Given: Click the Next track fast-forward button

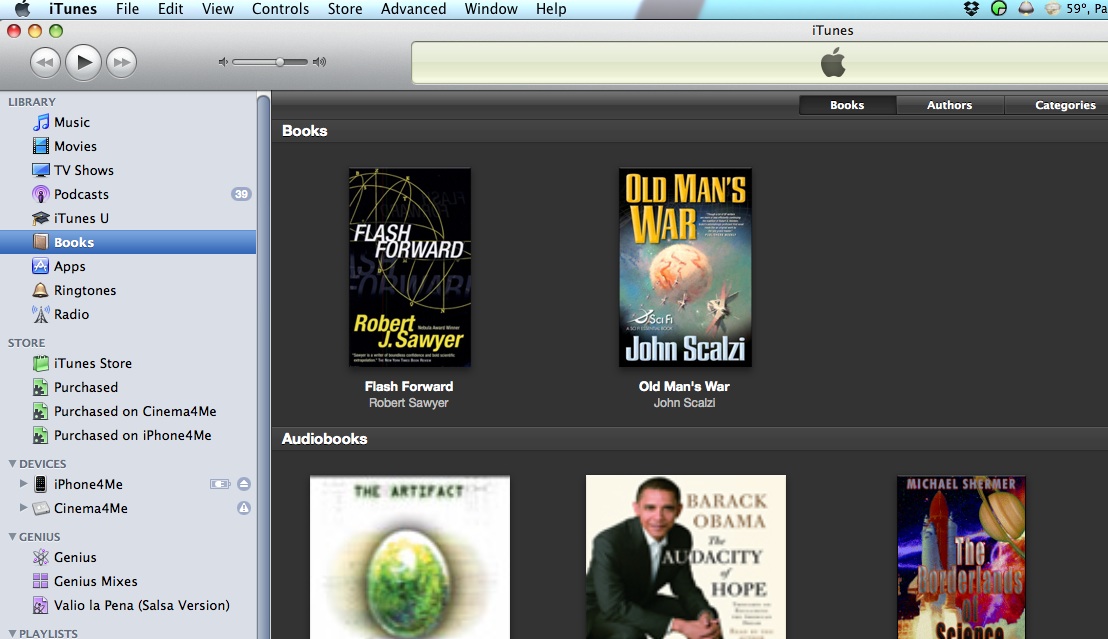Looking at the screenshot, I should tap(122, 62).
